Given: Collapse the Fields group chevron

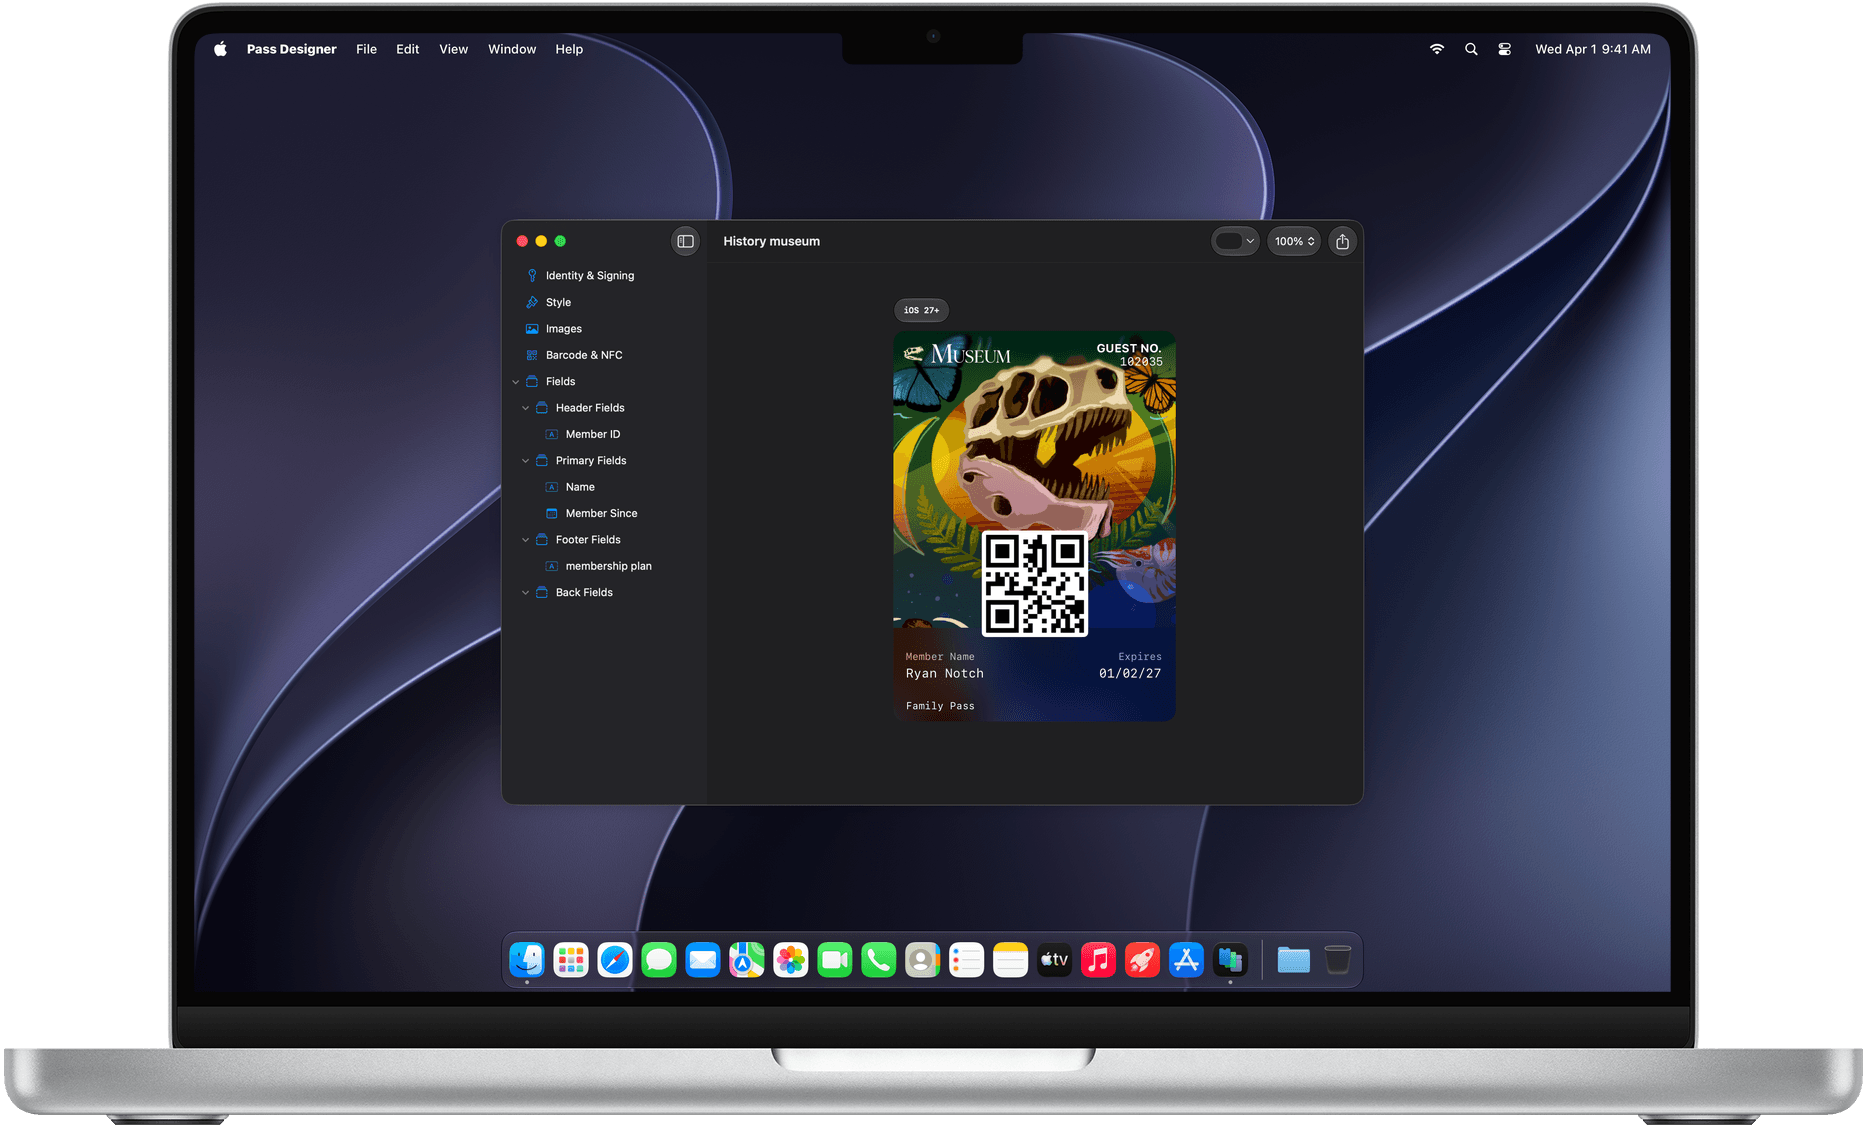Looking at the screenshot, I should tap(516, 382).
